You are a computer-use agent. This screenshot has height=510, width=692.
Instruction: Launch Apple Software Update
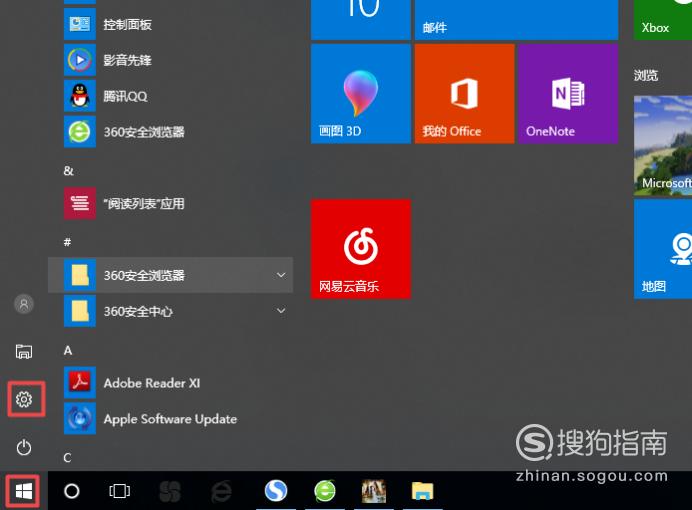point(170,418)
